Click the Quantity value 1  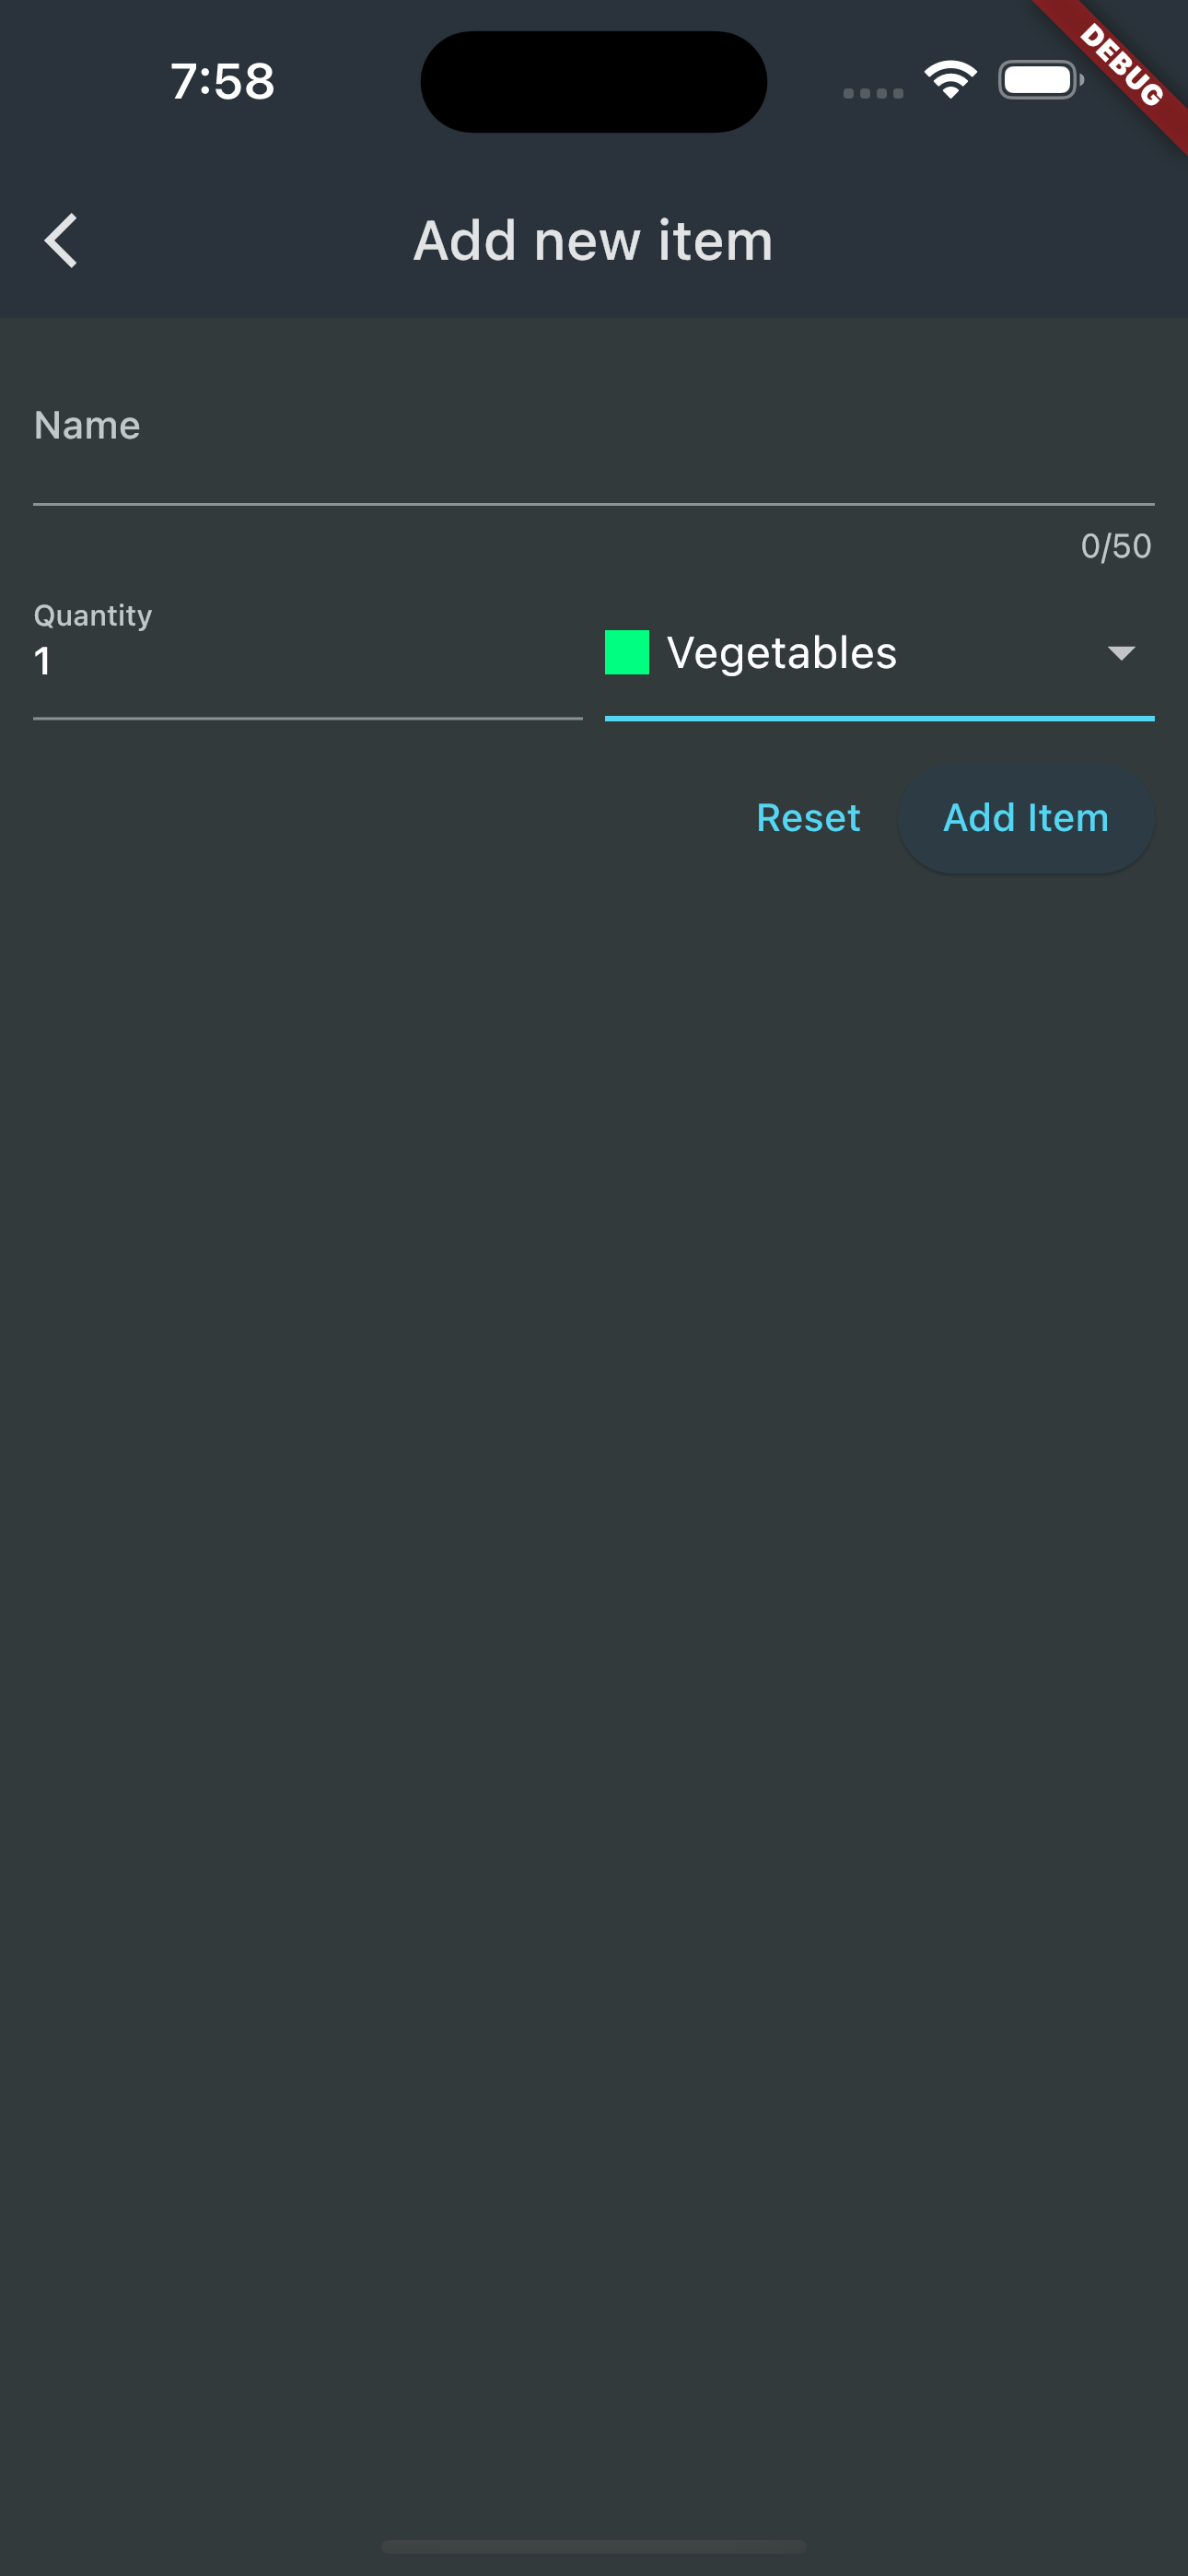pyautogui.click(x=42, y=661)
